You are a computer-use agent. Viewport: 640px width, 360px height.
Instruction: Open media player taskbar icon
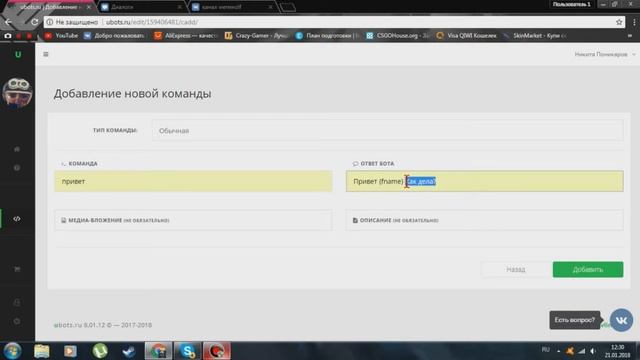[x=70, y=351]
